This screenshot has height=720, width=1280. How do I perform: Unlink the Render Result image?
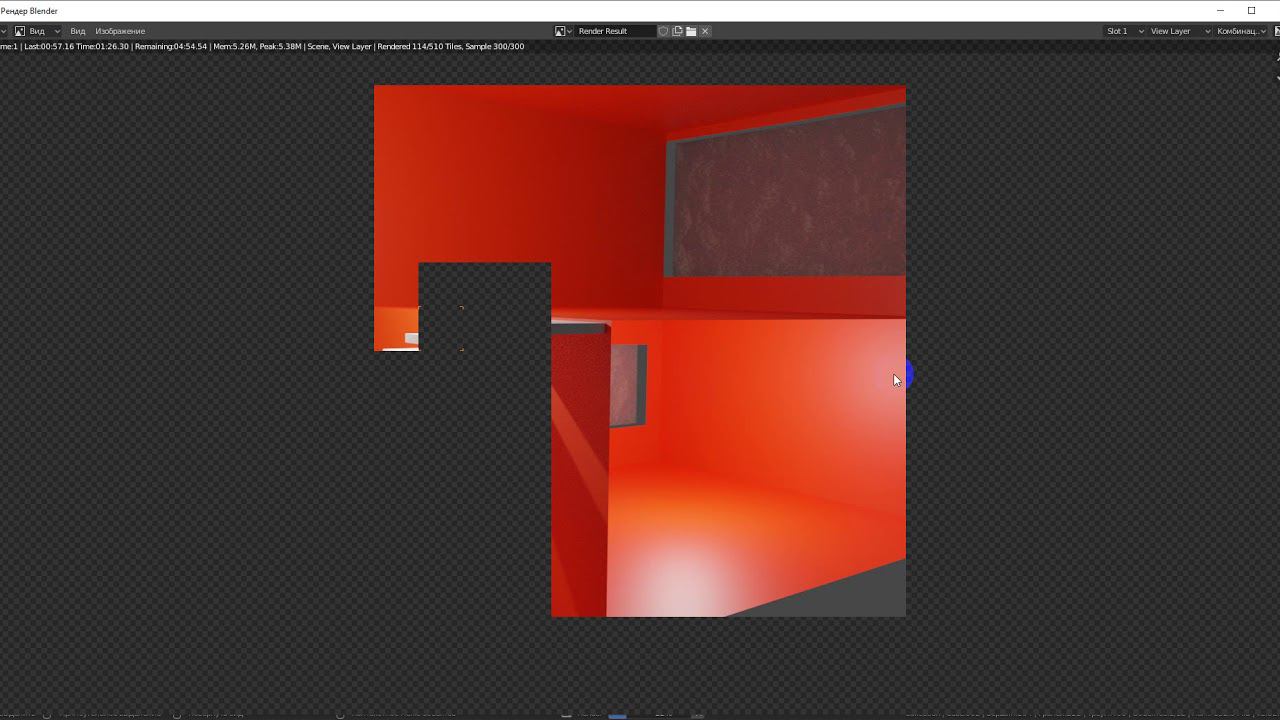[x=705, y=31]
